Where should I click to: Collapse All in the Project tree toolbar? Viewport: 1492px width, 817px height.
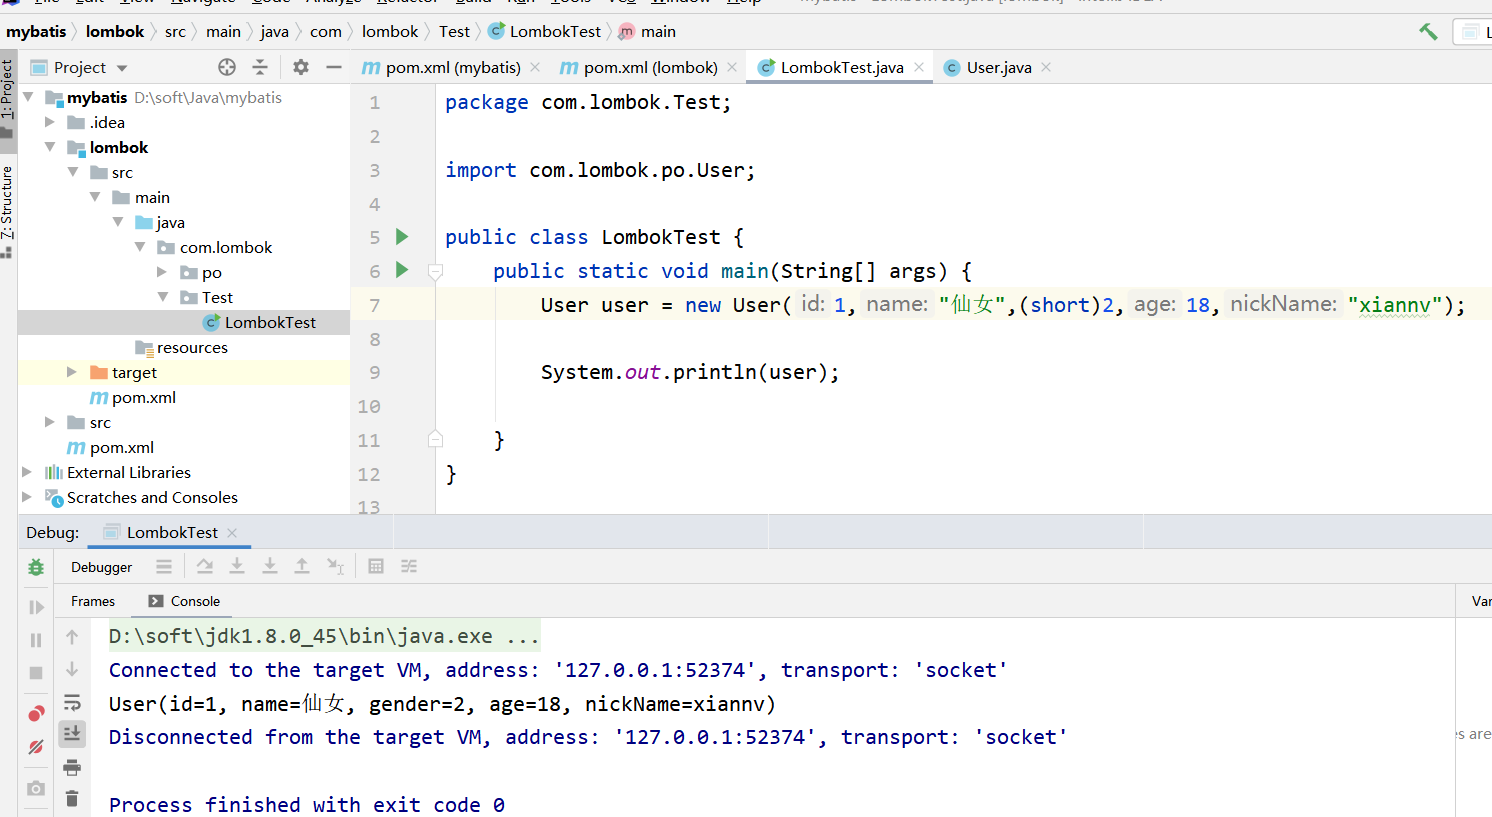(258, 67)
